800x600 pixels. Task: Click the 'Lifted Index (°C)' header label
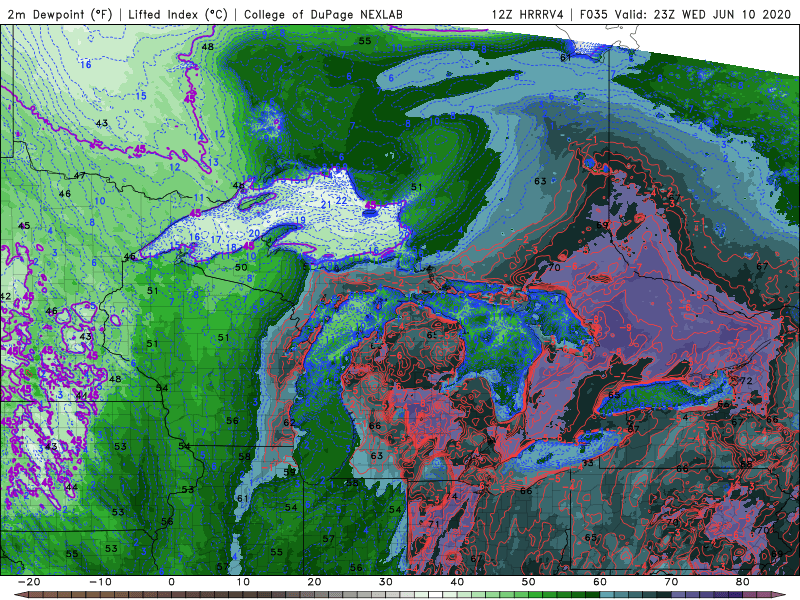pyautogui.click(x=177, y=14)
